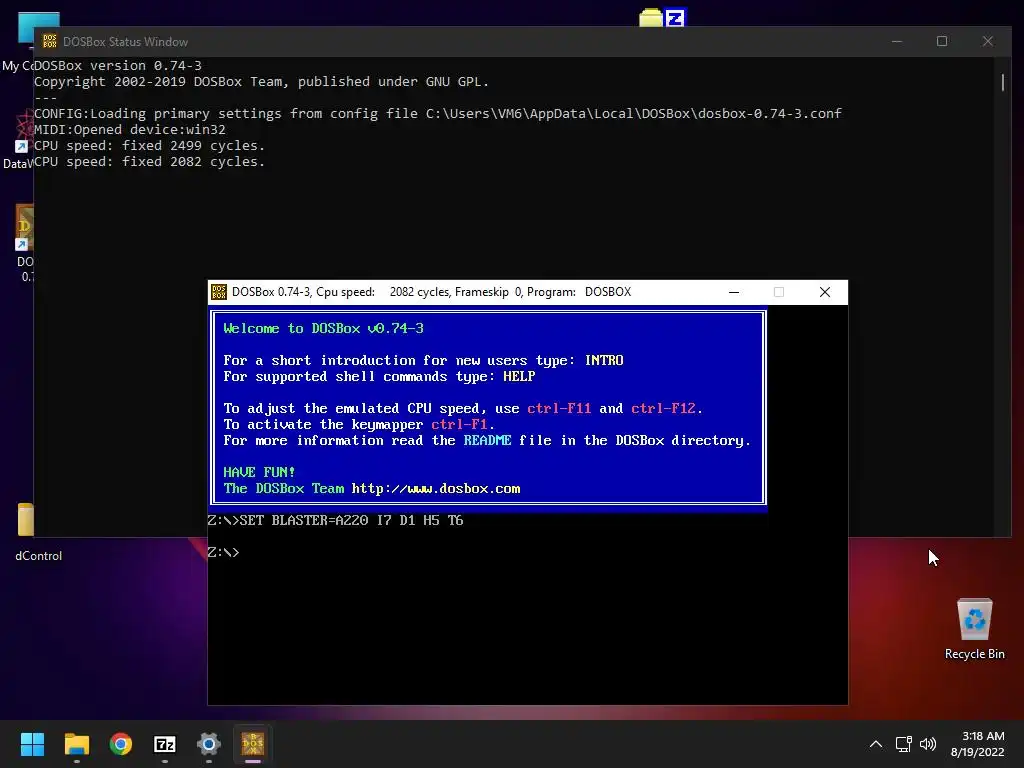Screen dimensions: 1024x768
Task: Click the blue Z icon at top
Action: [x=675, y=18]
